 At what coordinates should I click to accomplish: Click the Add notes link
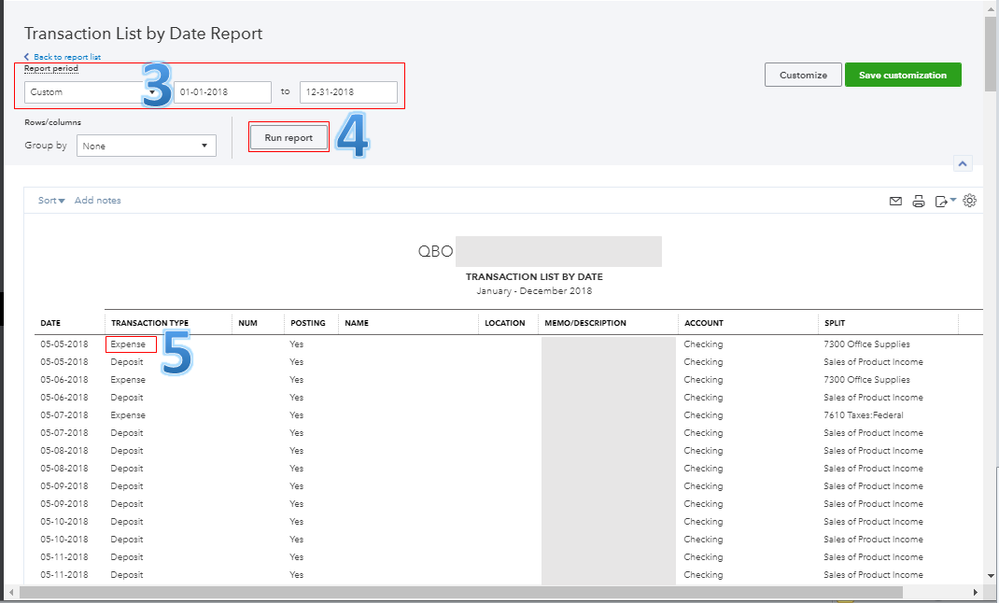coord(98,201)
